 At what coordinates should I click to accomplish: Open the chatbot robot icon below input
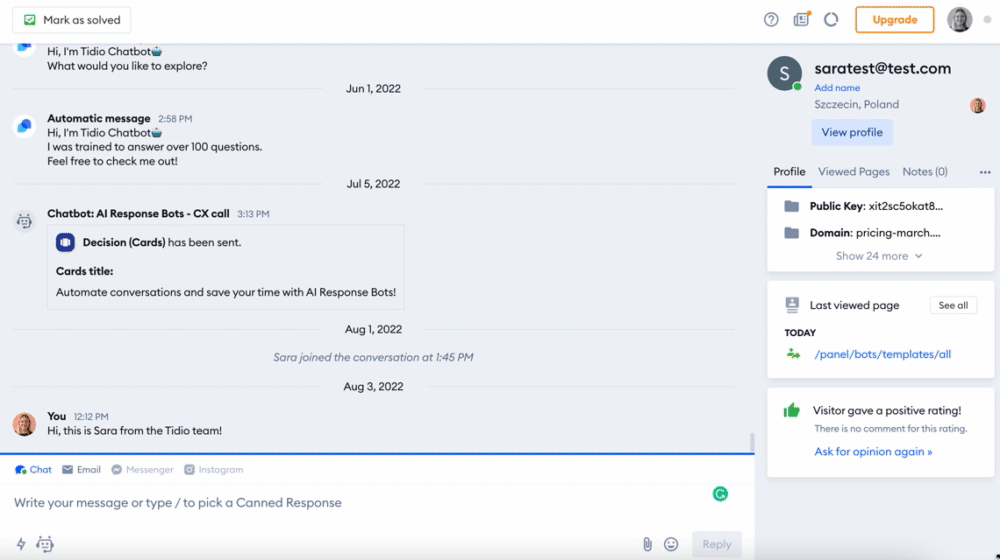coord(45,544)
